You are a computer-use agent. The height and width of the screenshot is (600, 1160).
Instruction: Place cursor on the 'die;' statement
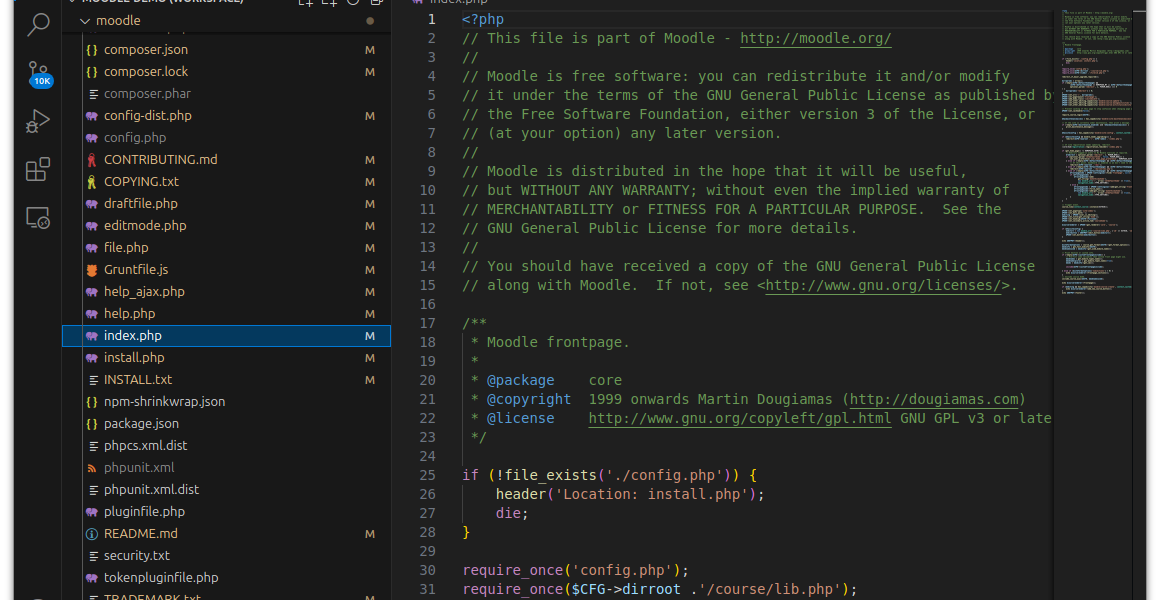point(513,513)
